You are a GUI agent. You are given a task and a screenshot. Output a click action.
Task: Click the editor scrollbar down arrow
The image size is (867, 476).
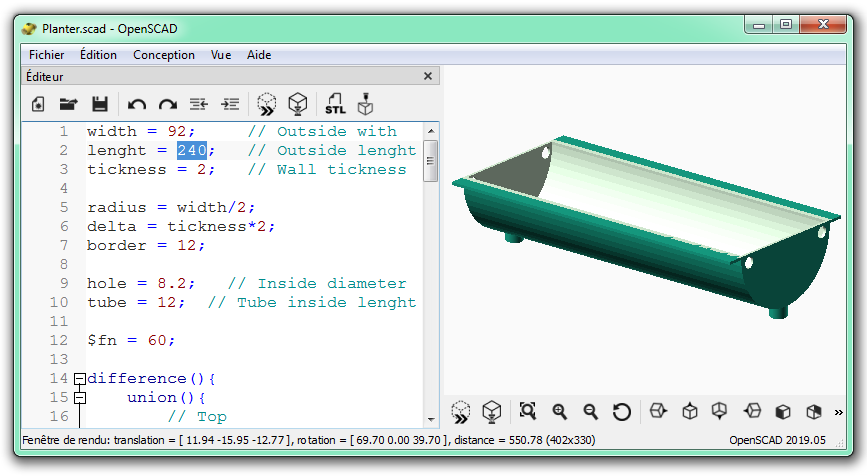click(x=431, y=420)
